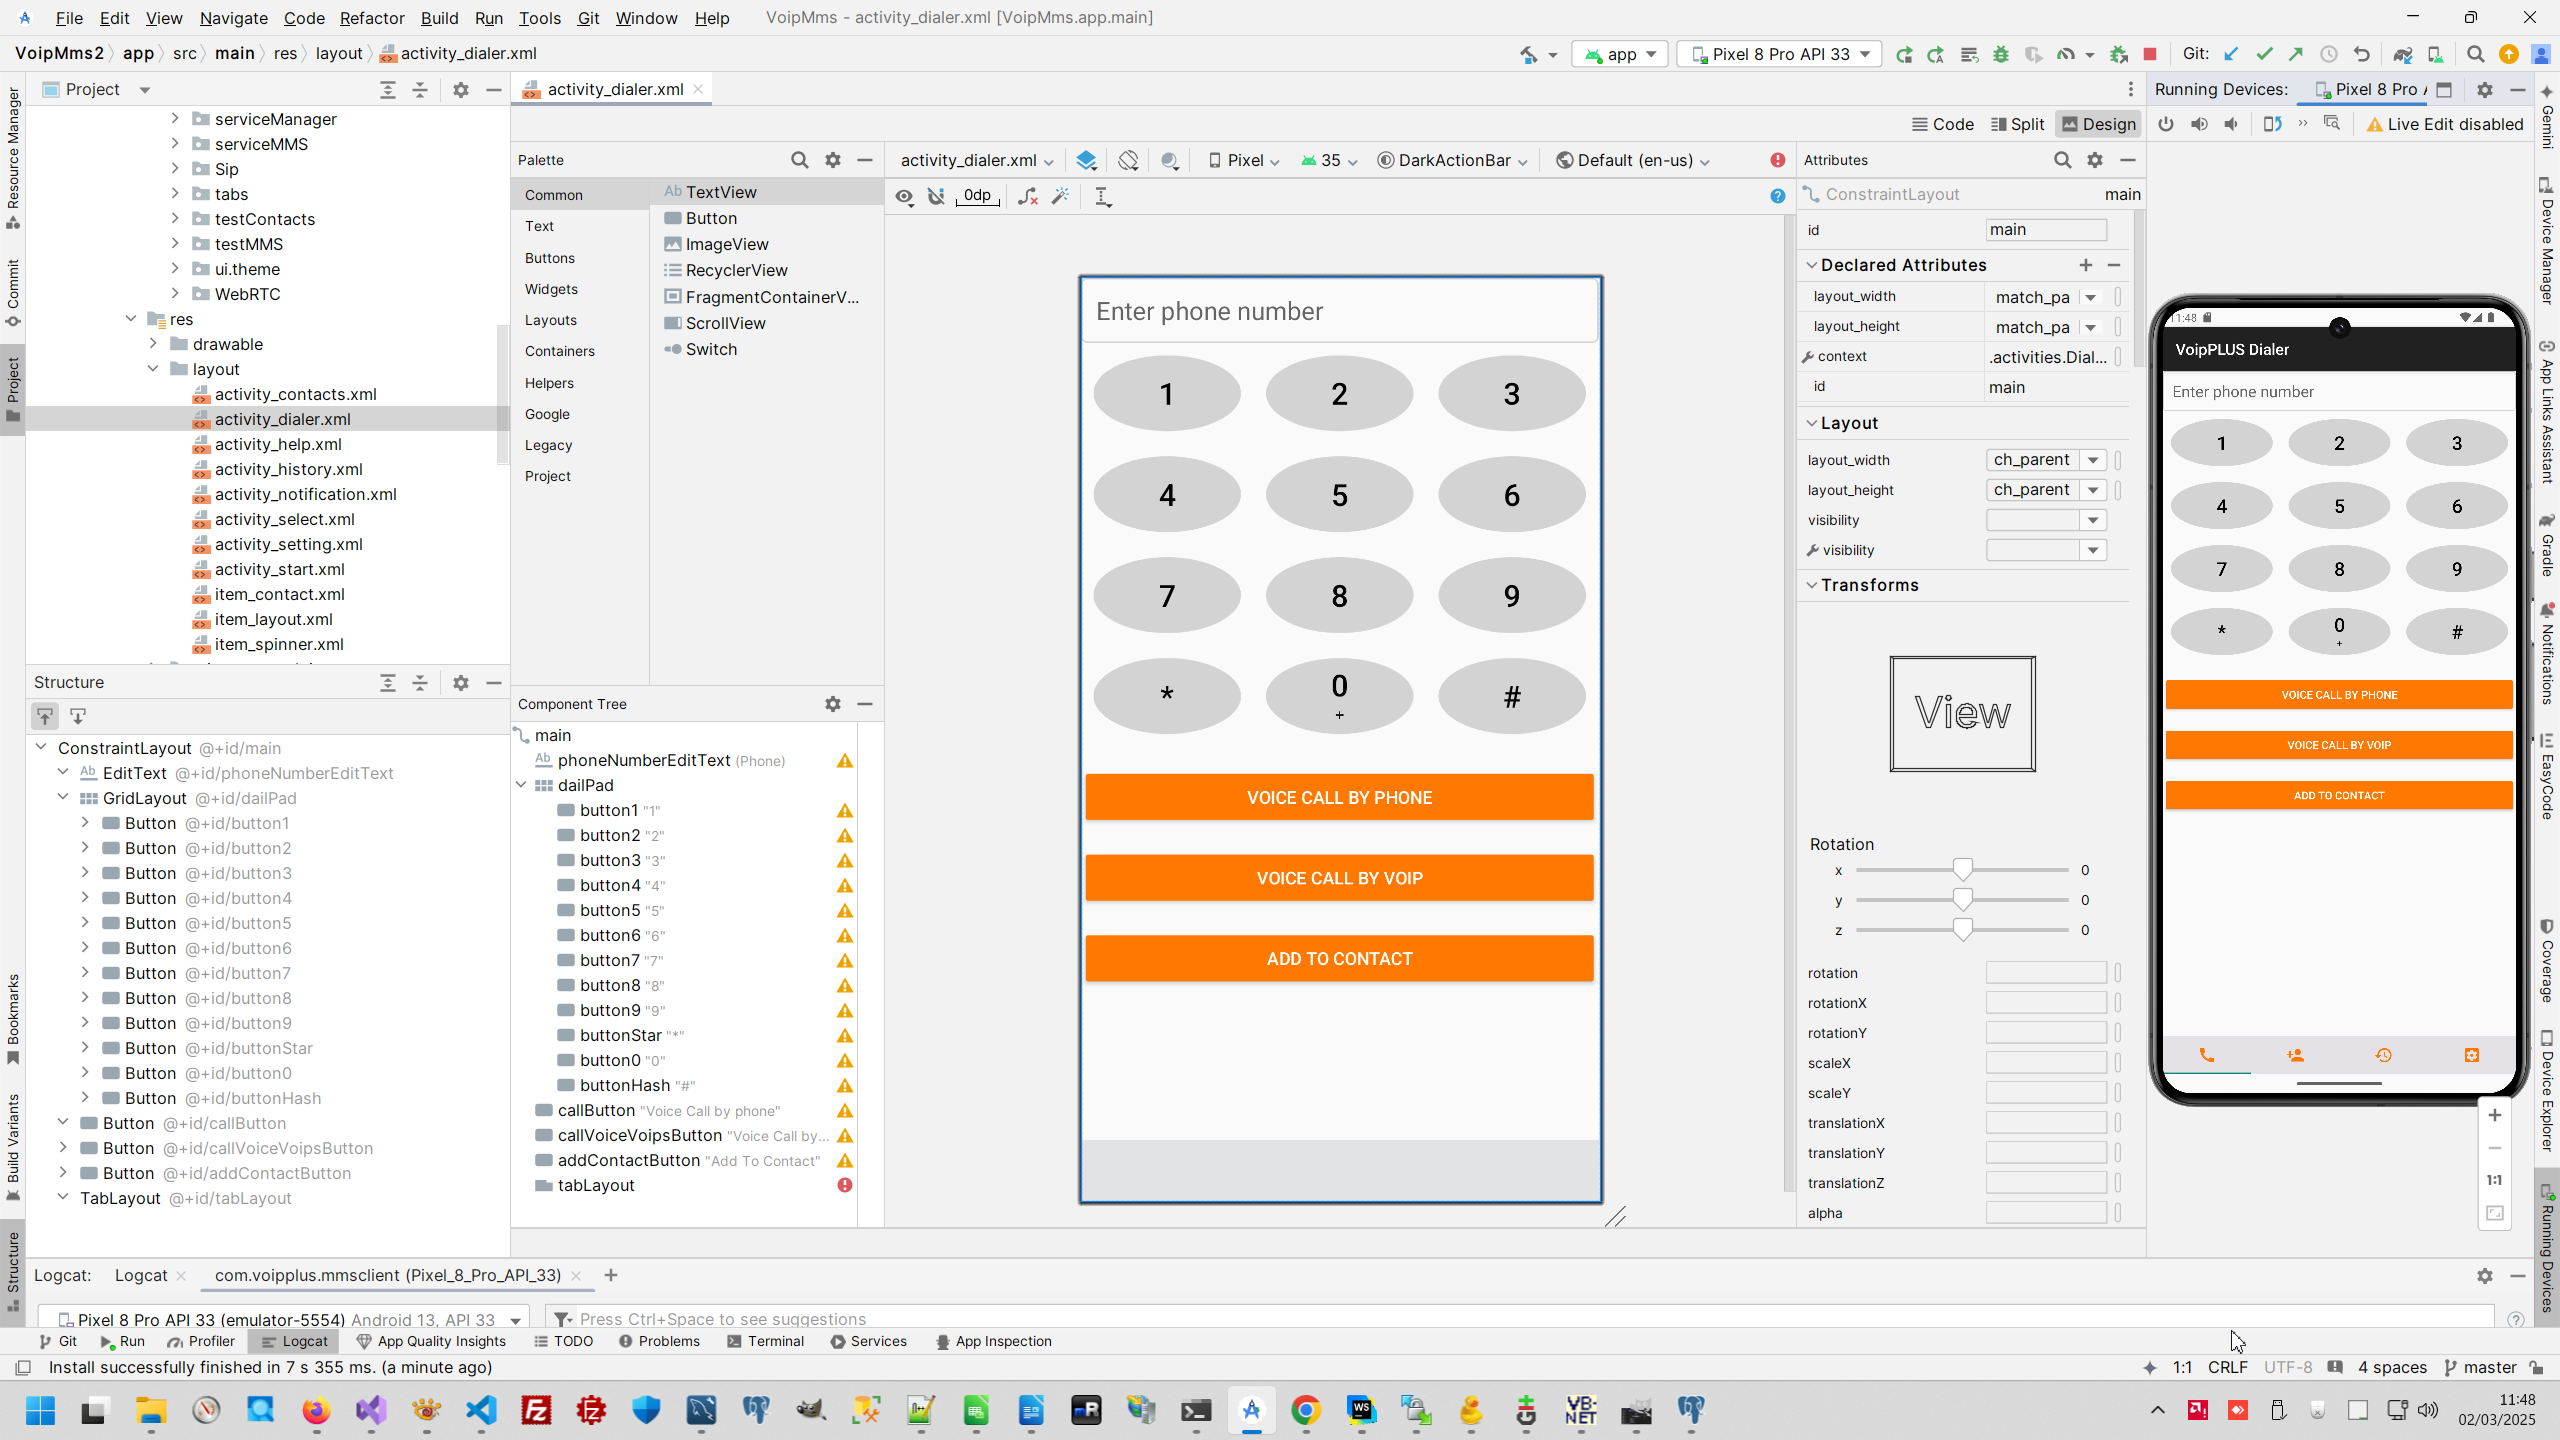
Task: Click the orientation rotate icon in design toolbar
Action: coord(1128,160)
